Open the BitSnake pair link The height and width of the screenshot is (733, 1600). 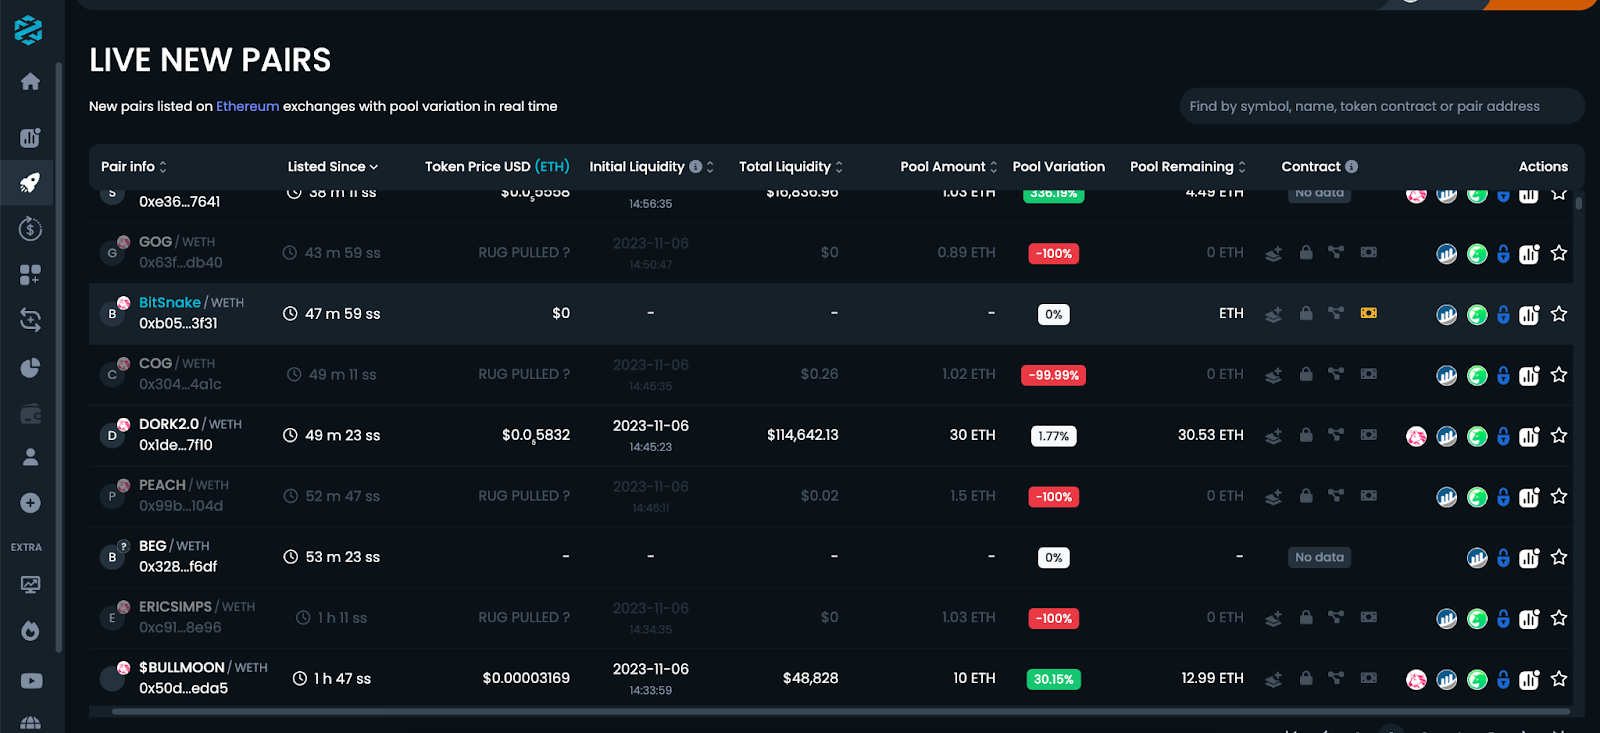tap(169, 303)
